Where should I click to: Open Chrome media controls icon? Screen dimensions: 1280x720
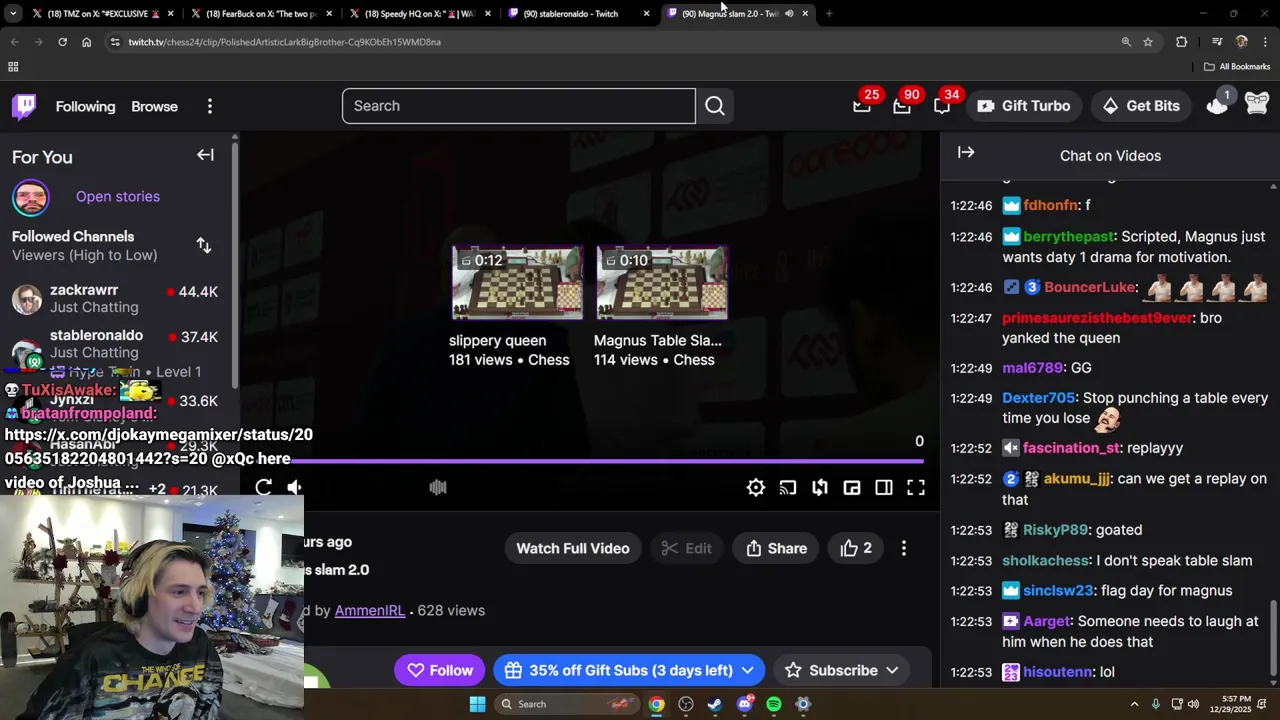(x=1217, y=42)
